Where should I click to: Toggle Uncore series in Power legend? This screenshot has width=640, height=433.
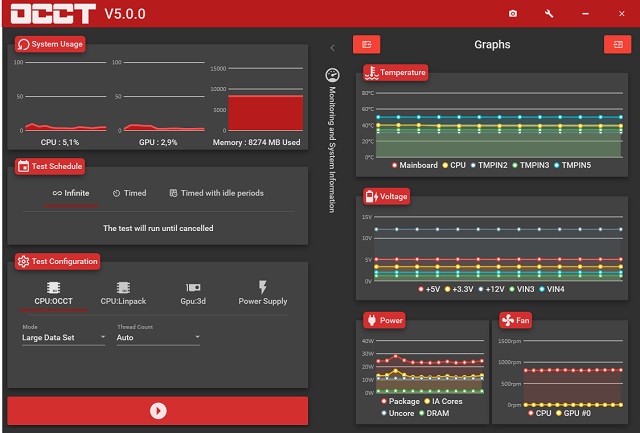(398, 413)
